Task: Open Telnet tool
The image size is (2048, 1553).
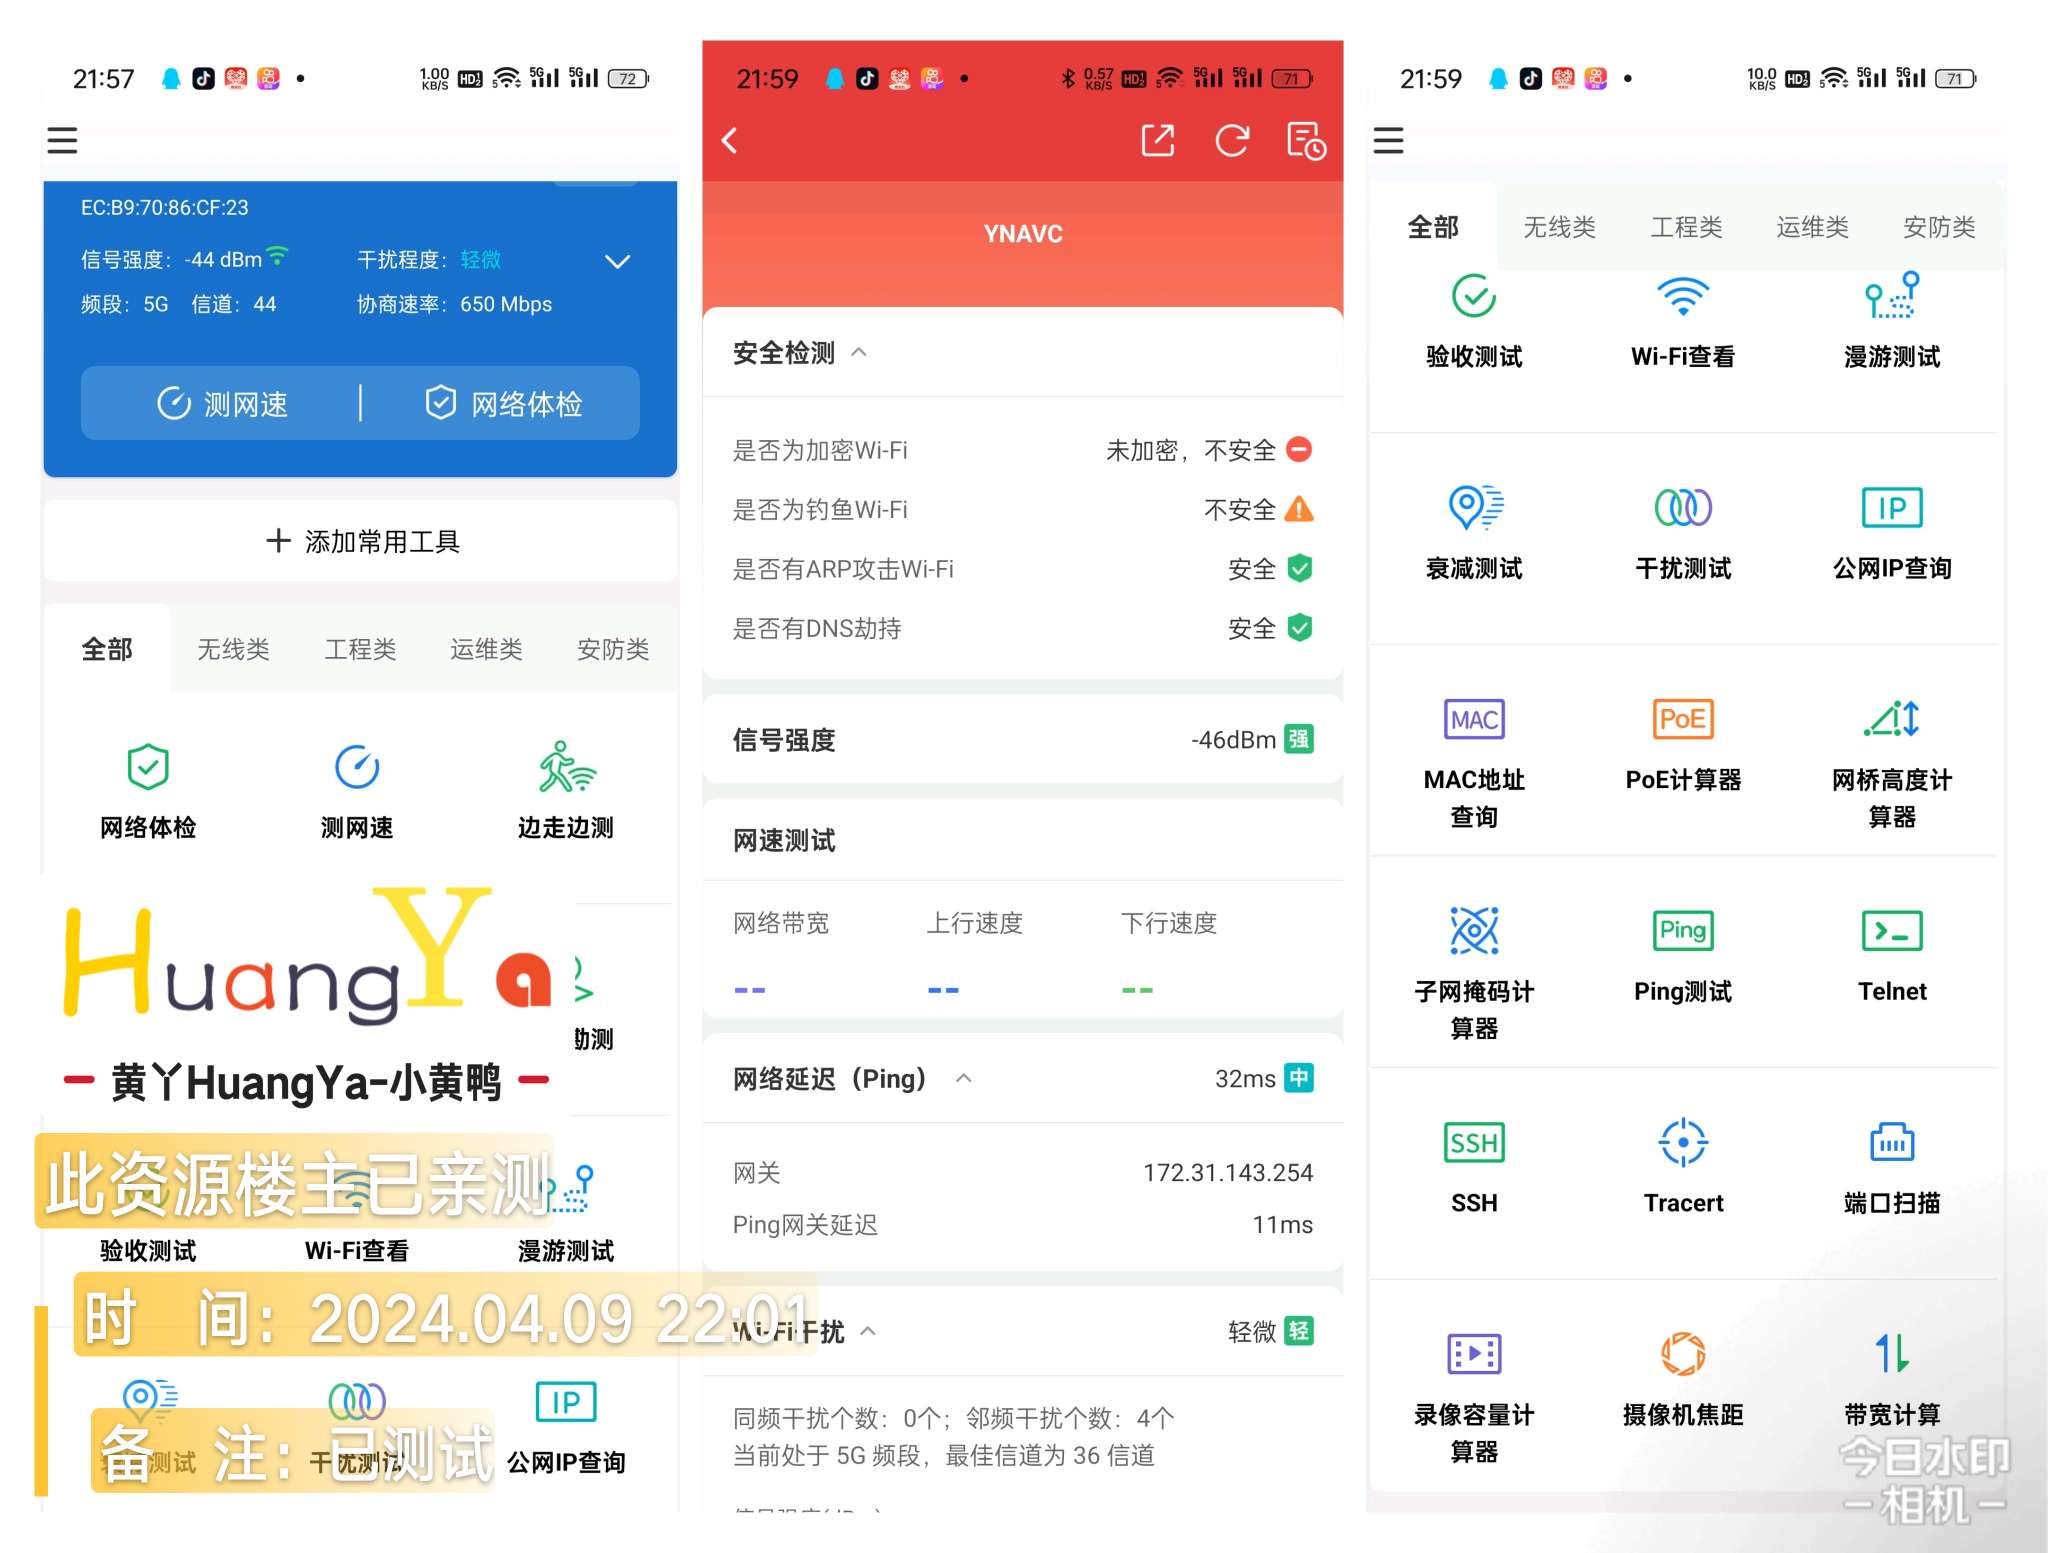Action: (1892, 956)
